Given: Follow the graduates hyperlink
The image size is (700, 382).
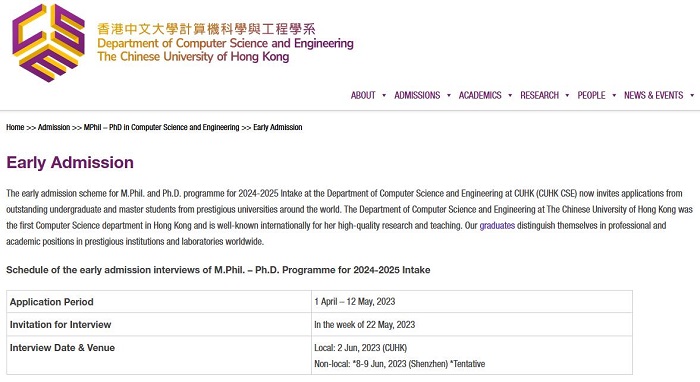Looking at the screenshot, I should [497, 225].
